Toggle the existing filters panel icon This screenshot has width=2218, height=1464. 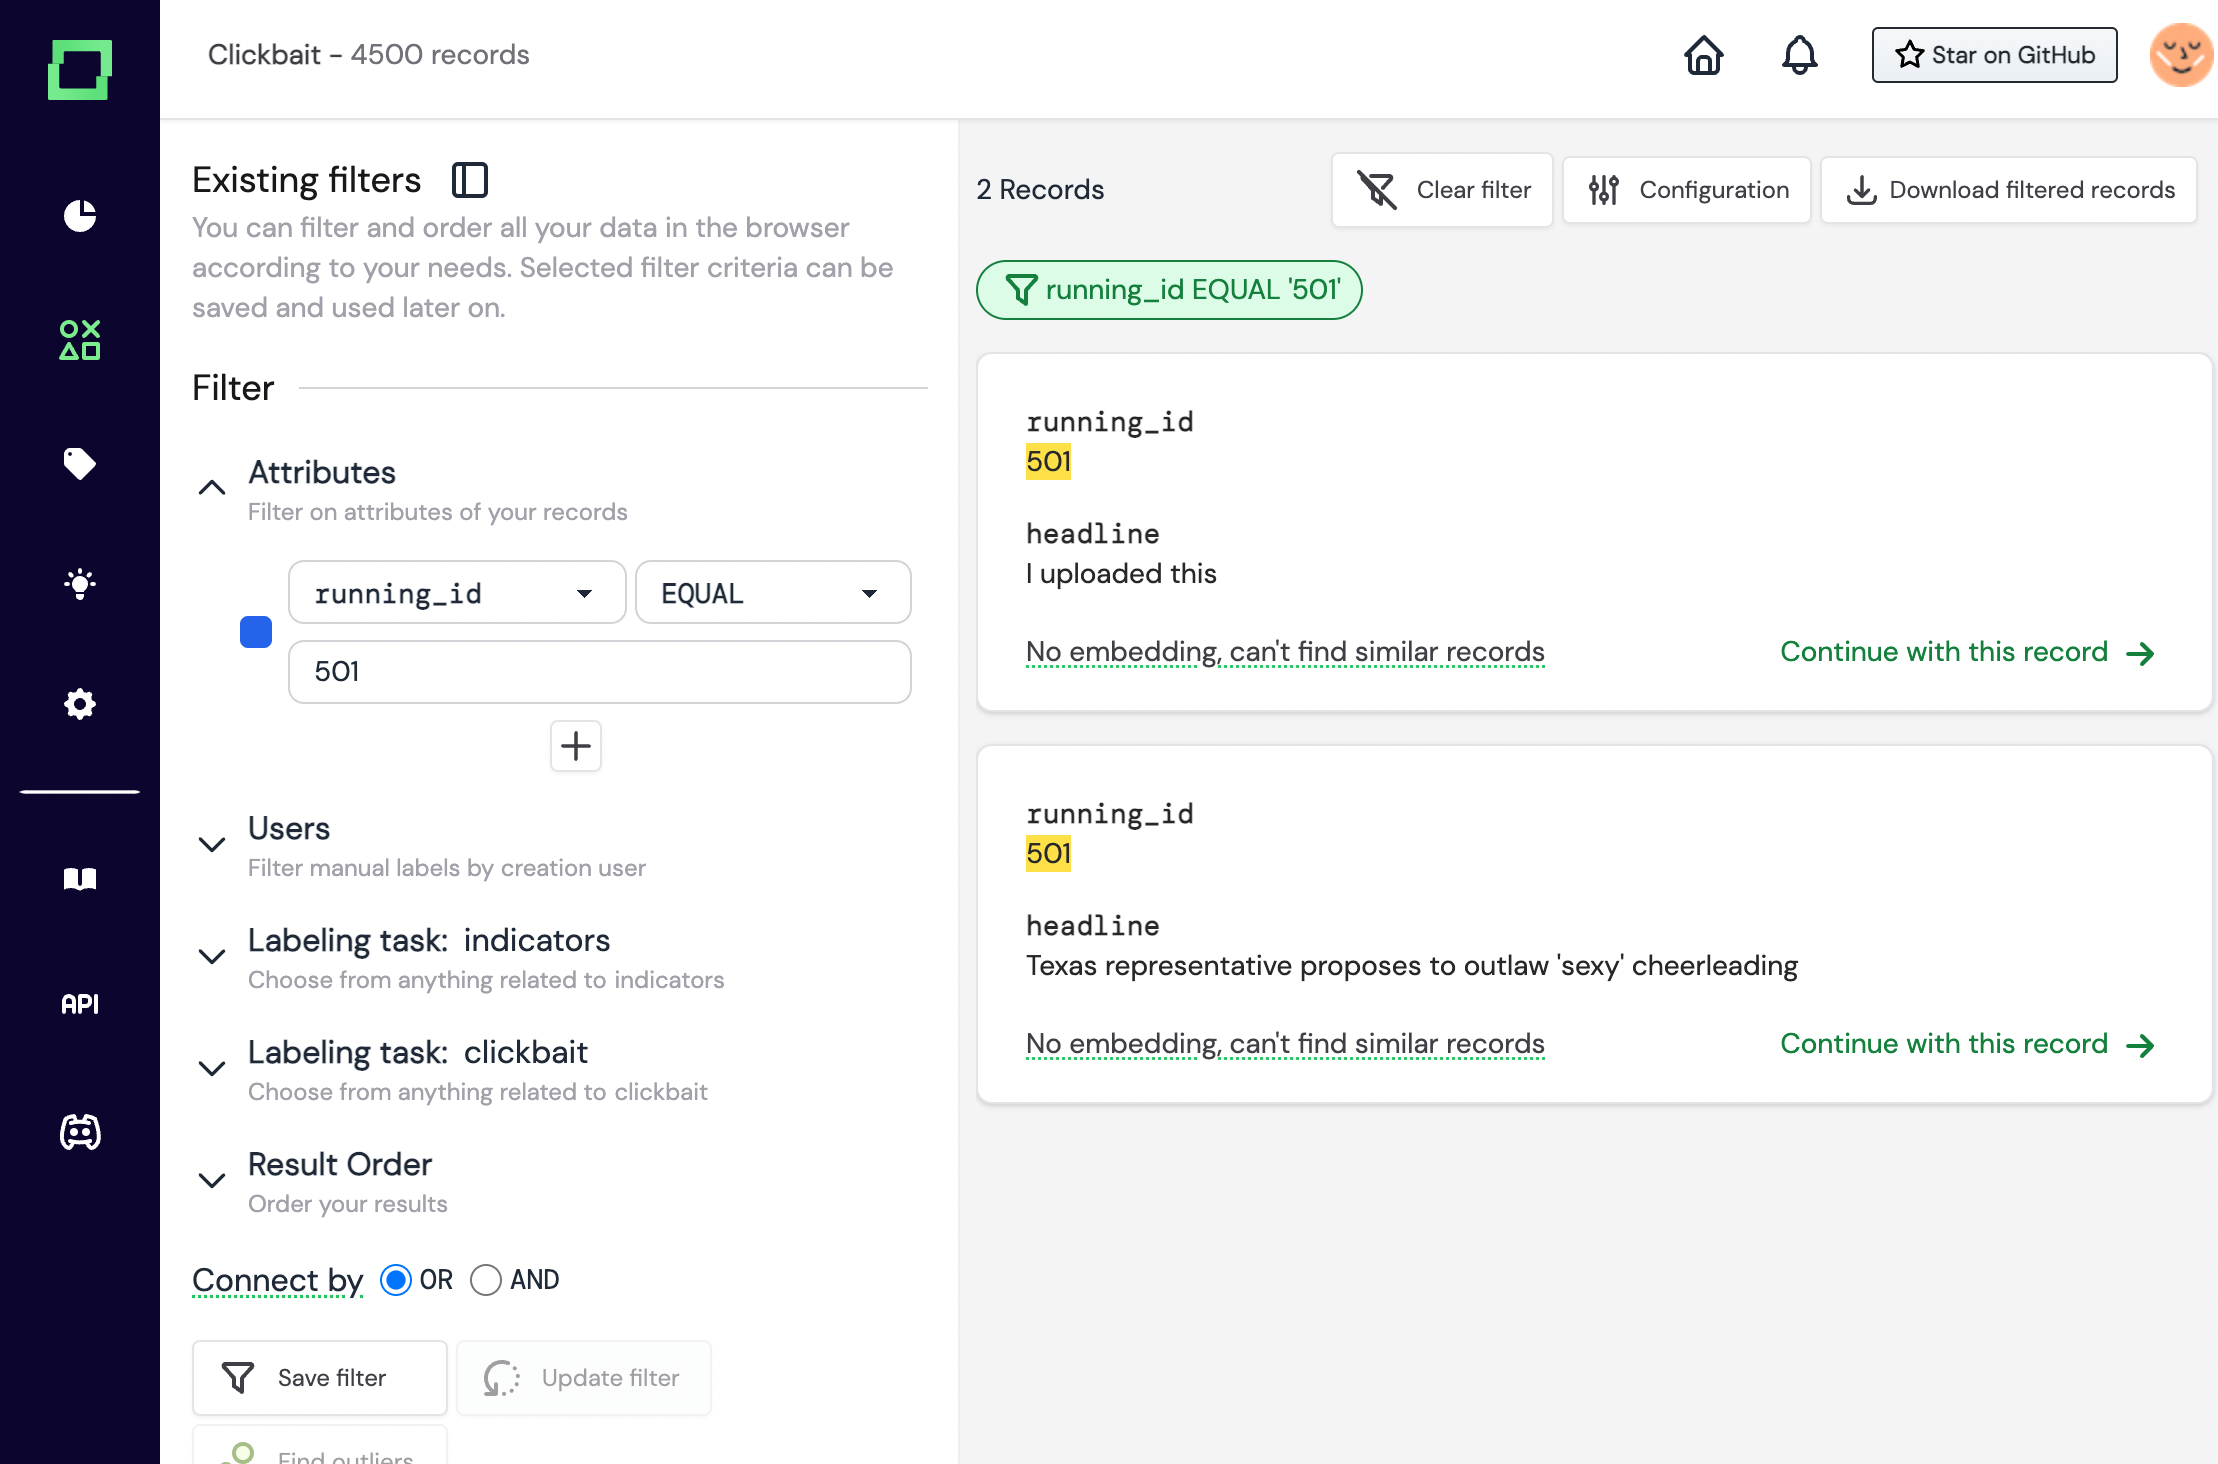(x=470, y=180)
